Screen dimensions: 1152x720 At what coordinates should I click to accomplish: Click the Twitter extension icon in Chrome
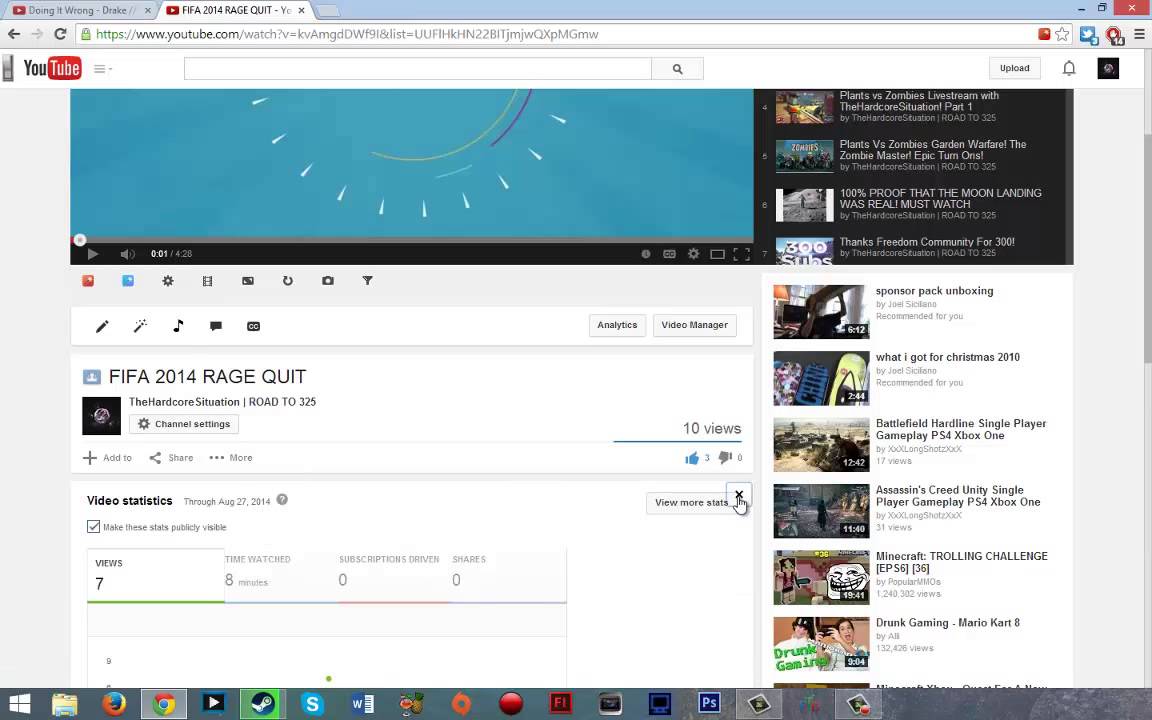click(x=1088, y=35)
